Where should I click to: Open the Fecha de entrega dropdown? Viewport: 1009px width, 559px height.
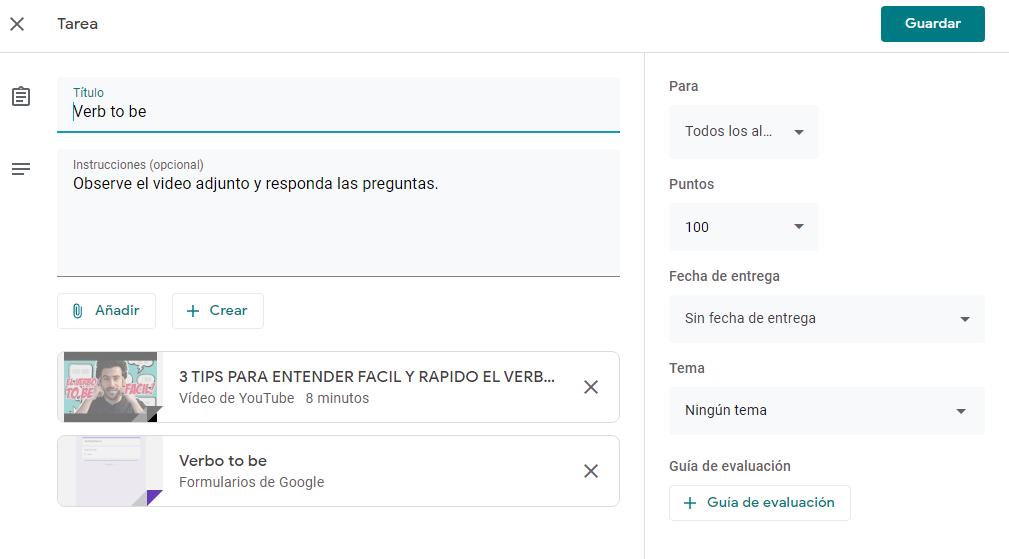[827, 318]
